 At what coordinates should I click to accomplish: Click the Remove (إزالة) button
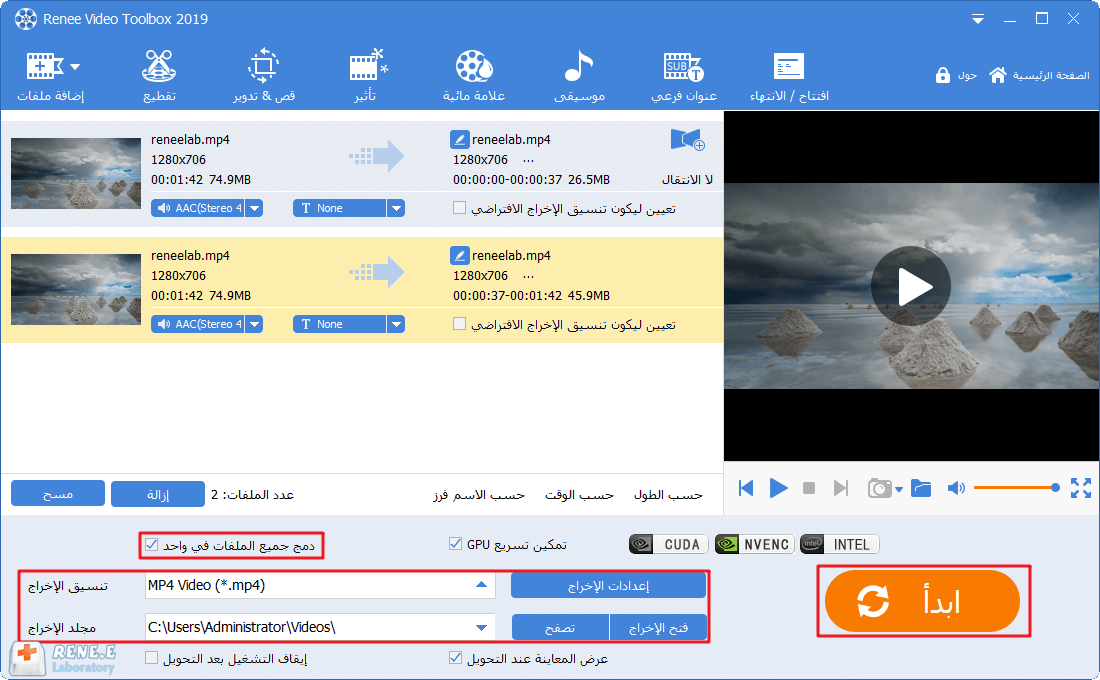coord(158,494)
